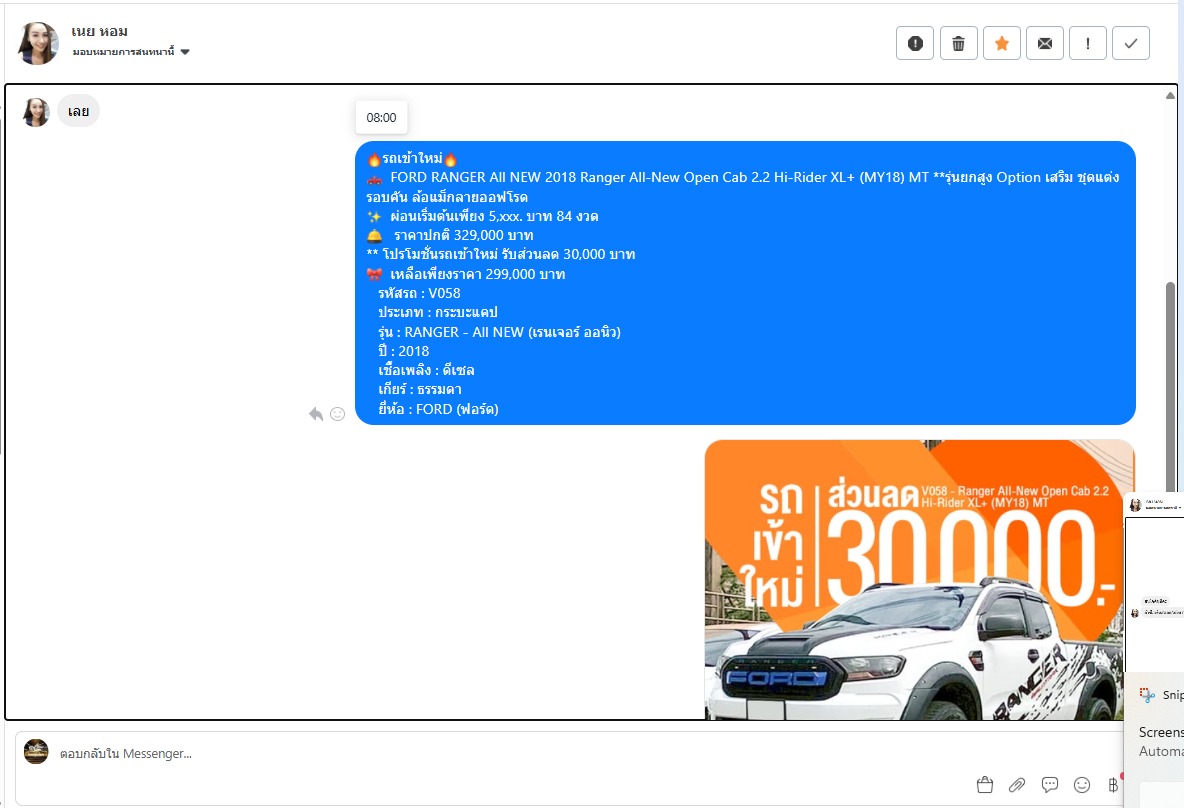Click the chat scrollbar thumb
1184x808 pixels.
(x=1170, y=385)
